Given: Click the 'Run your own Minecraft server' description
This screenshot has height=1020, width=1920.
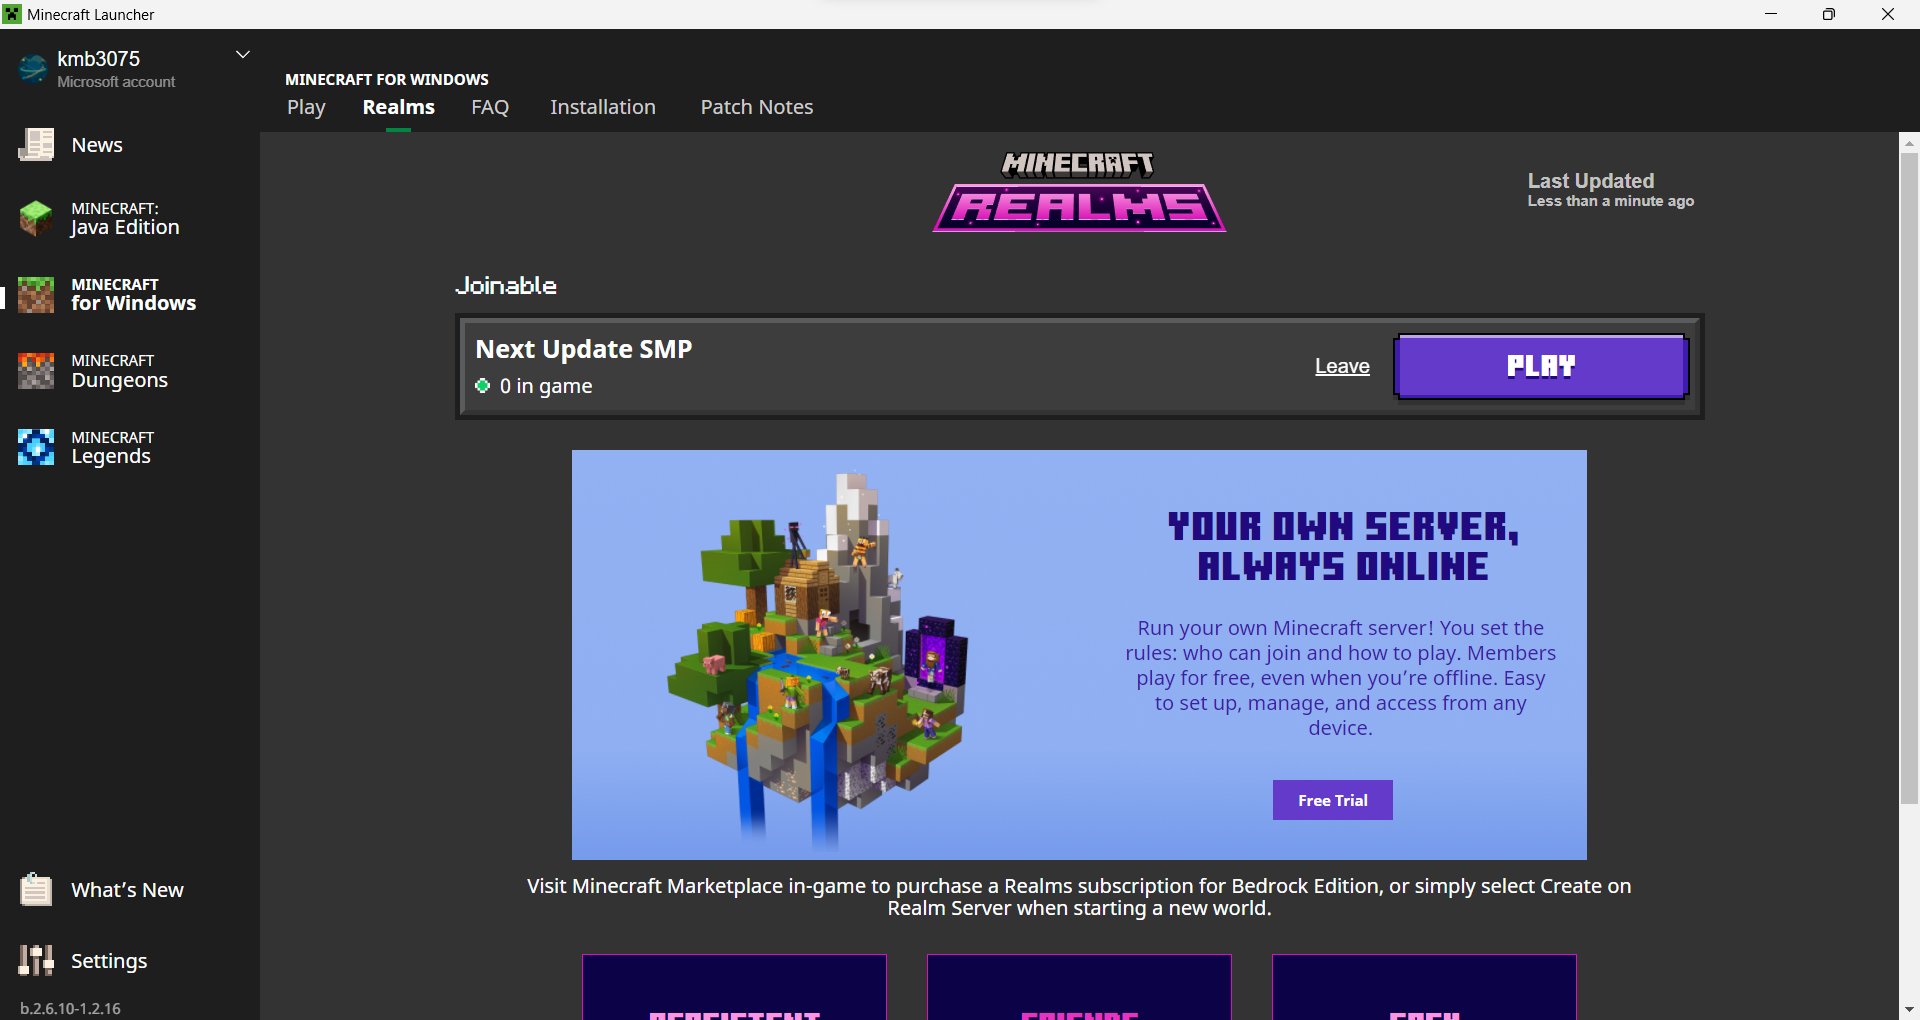Looking at the screenshot, I should click(1340, 678).
